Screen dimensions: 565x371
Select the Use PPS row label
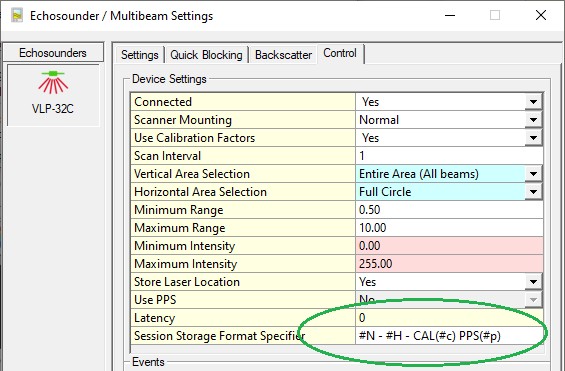[243, 300]
